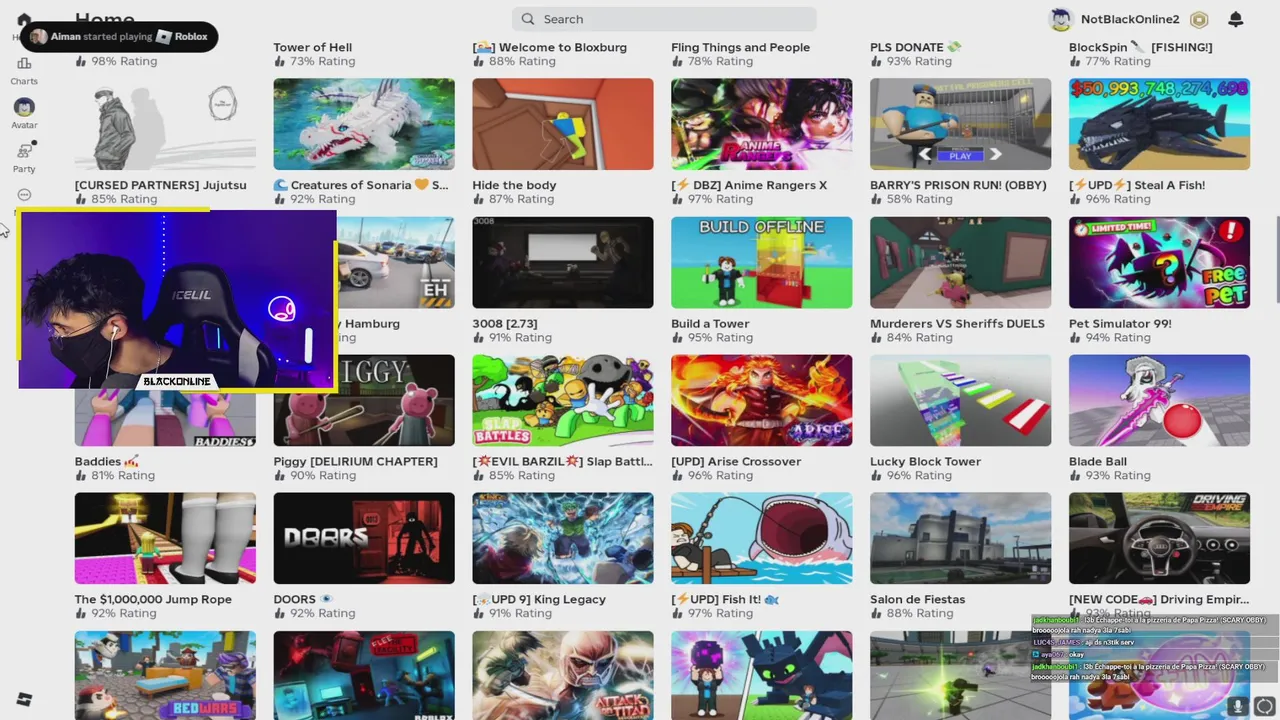
Task: Open Driving Empire game thumbnail
Action: (1160, 538)
